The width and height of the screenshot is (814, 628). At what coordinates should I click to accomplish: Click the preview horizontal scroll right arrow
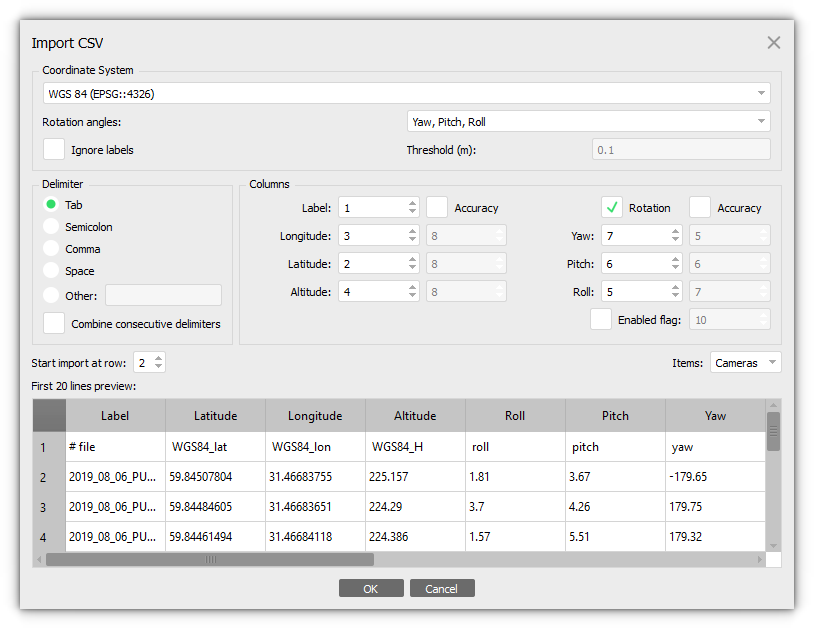(759, 559)
